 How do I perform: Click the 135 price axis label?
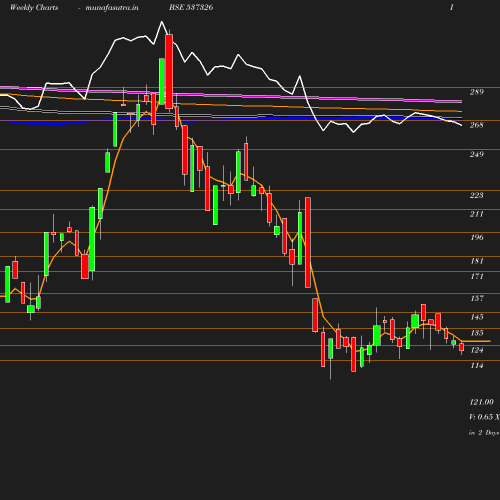[x=477, y=333]
